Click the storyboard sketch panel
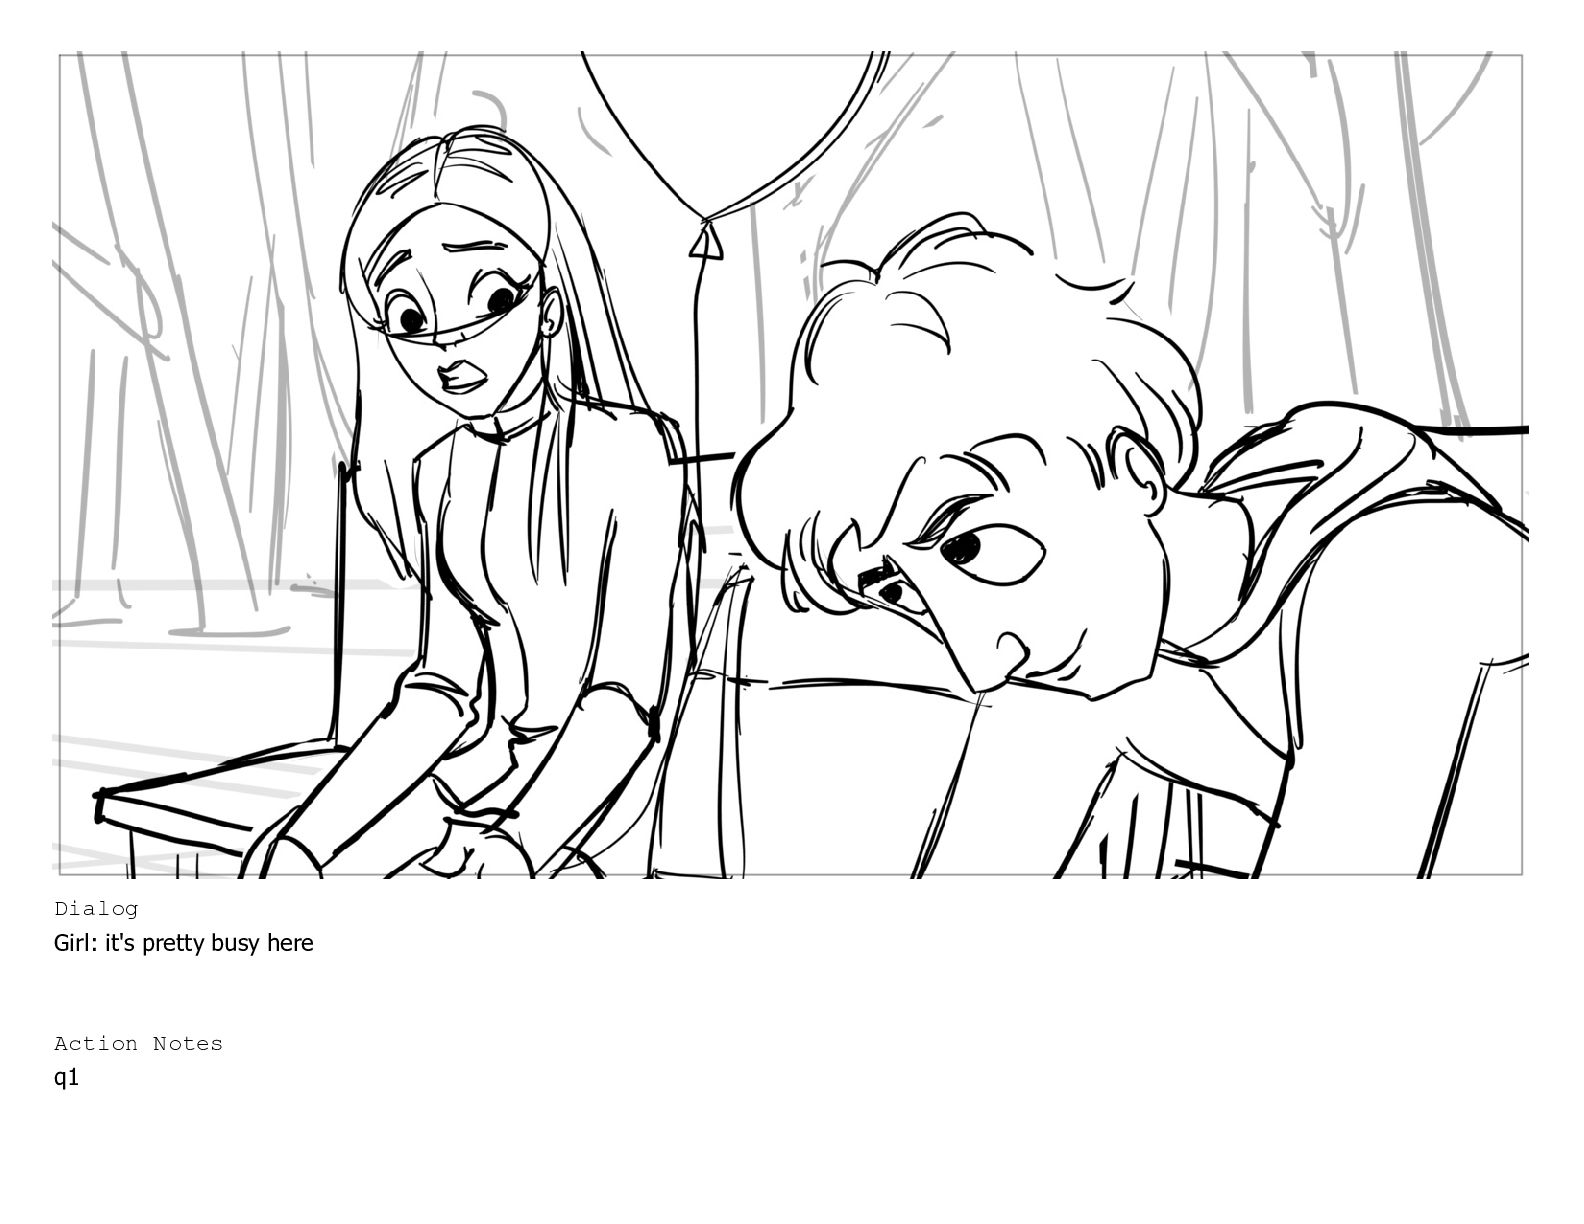The height and width of the screenshot is (1224, 1584). [x=790, y=465]
